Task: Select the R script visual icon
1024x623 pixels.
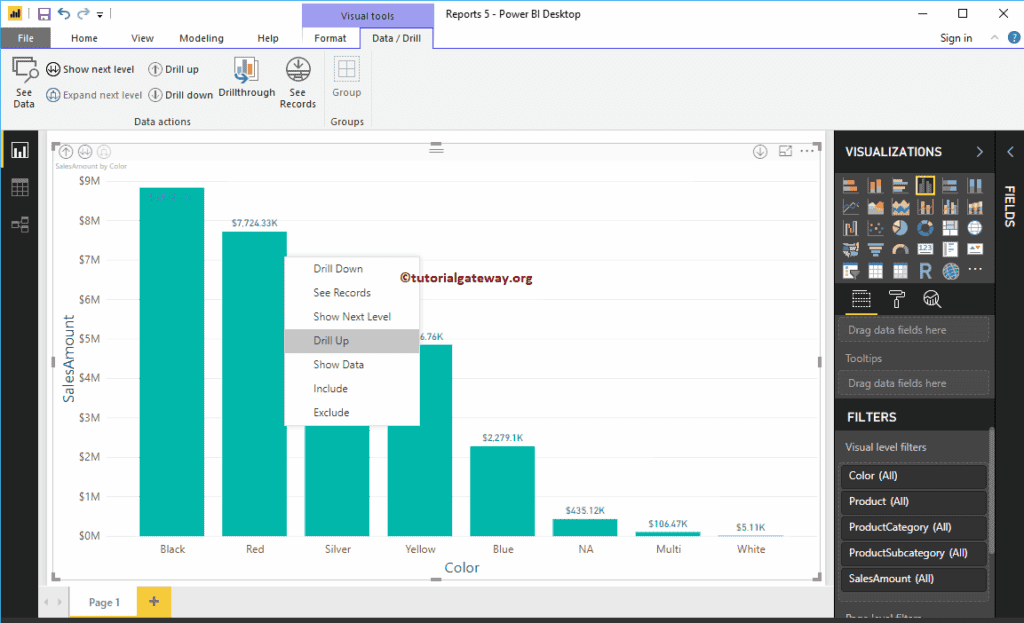Action: coord(926,272)
